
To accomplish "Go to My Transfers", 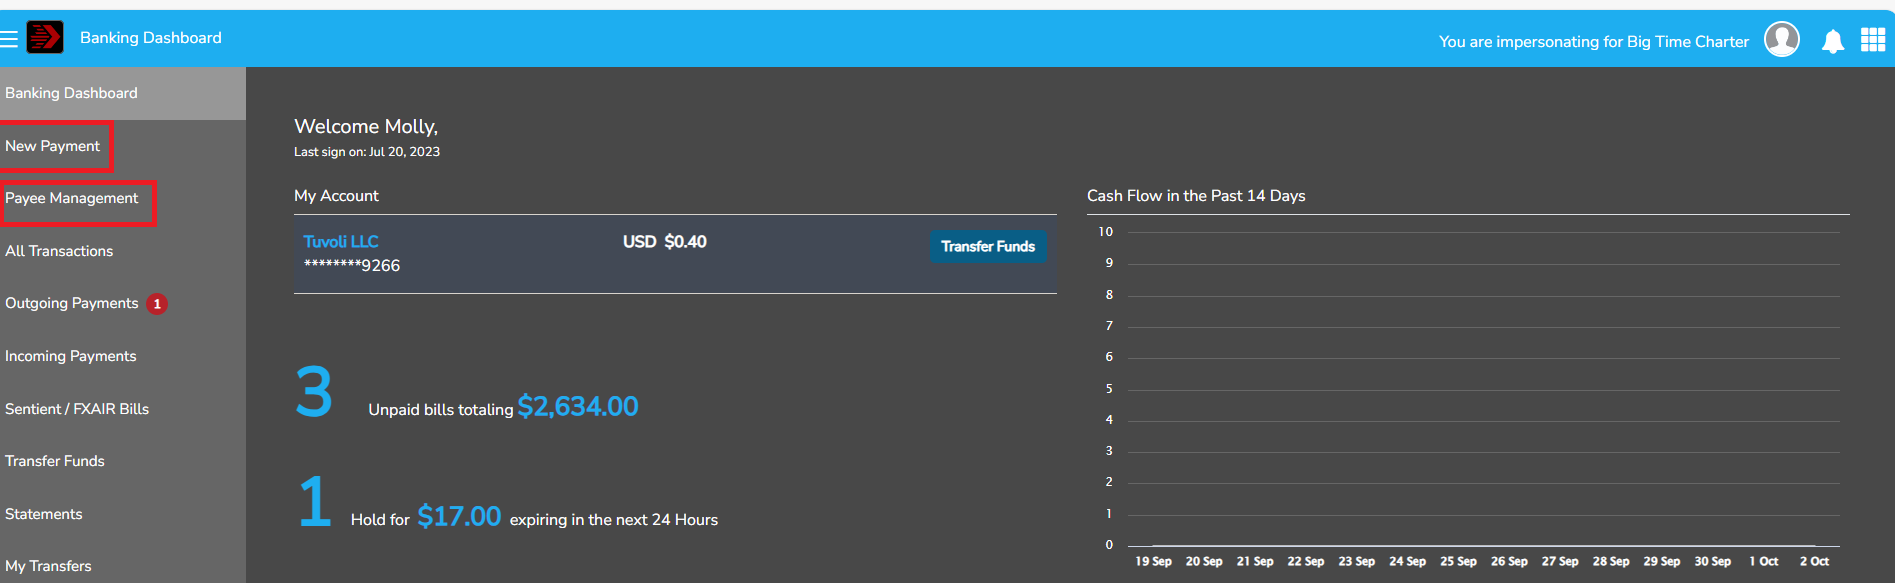I will click(x=48, y=566).
